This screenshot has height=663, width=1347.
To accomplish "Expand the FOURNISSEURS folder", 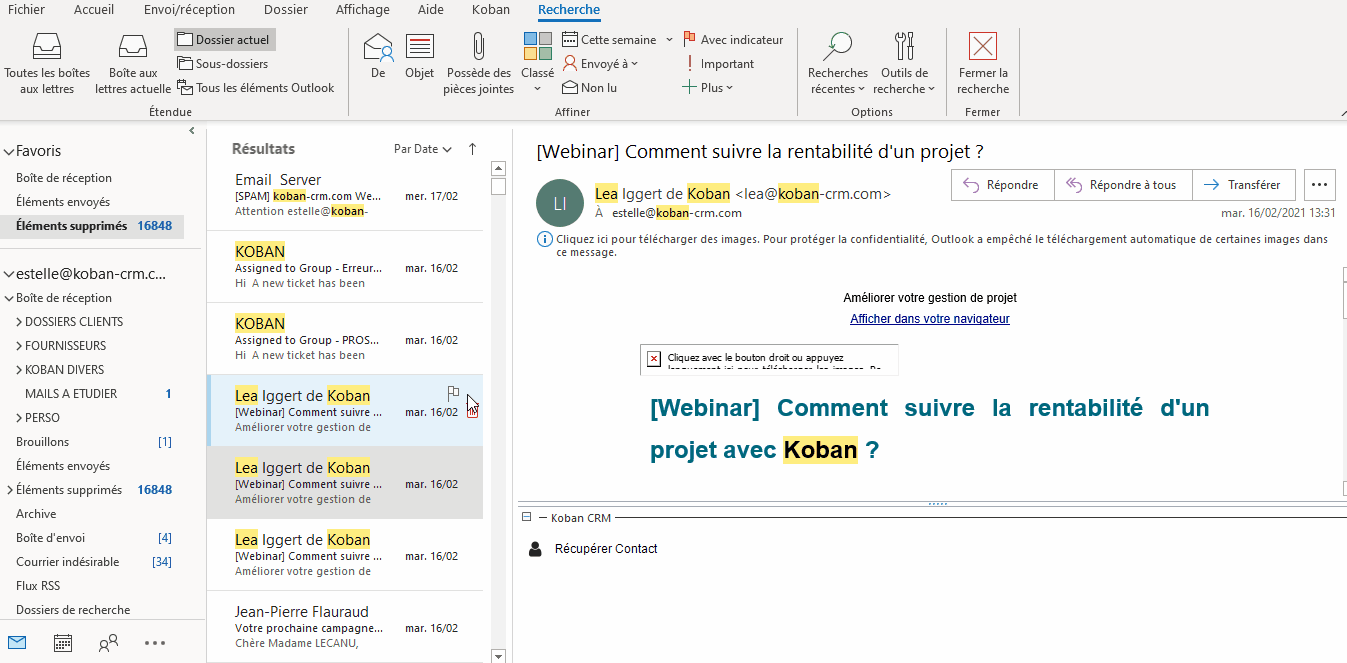I will coord(19,346).
